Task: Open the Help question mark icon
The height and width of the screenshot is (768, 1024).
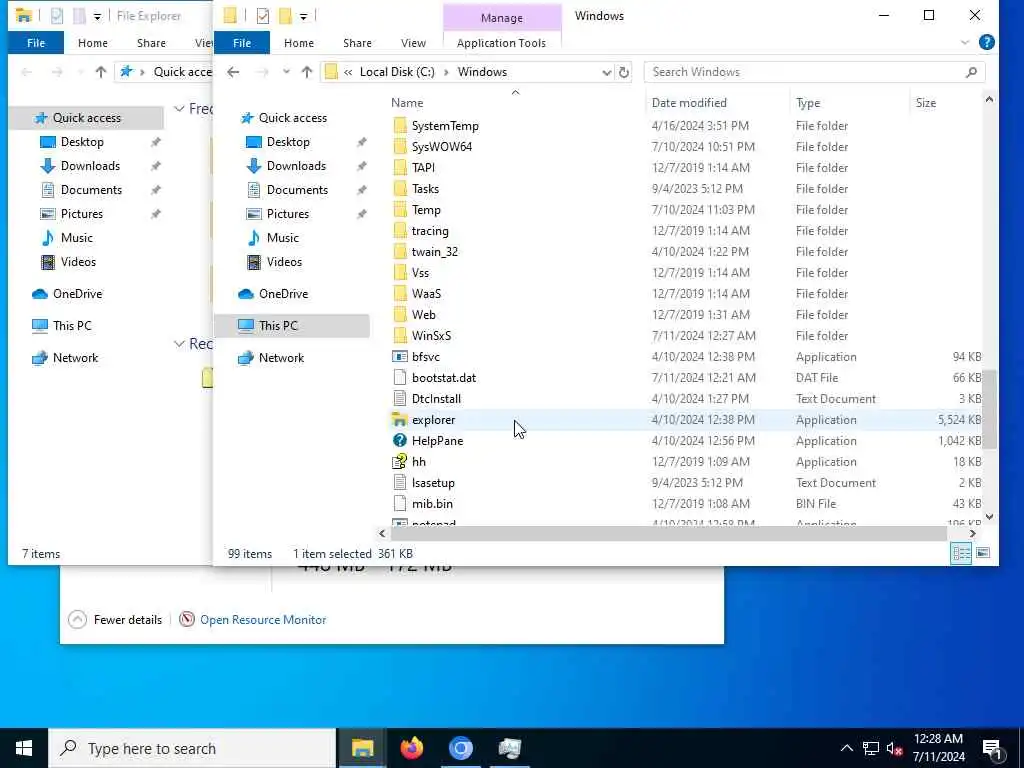Action: [x=986, y=42]
